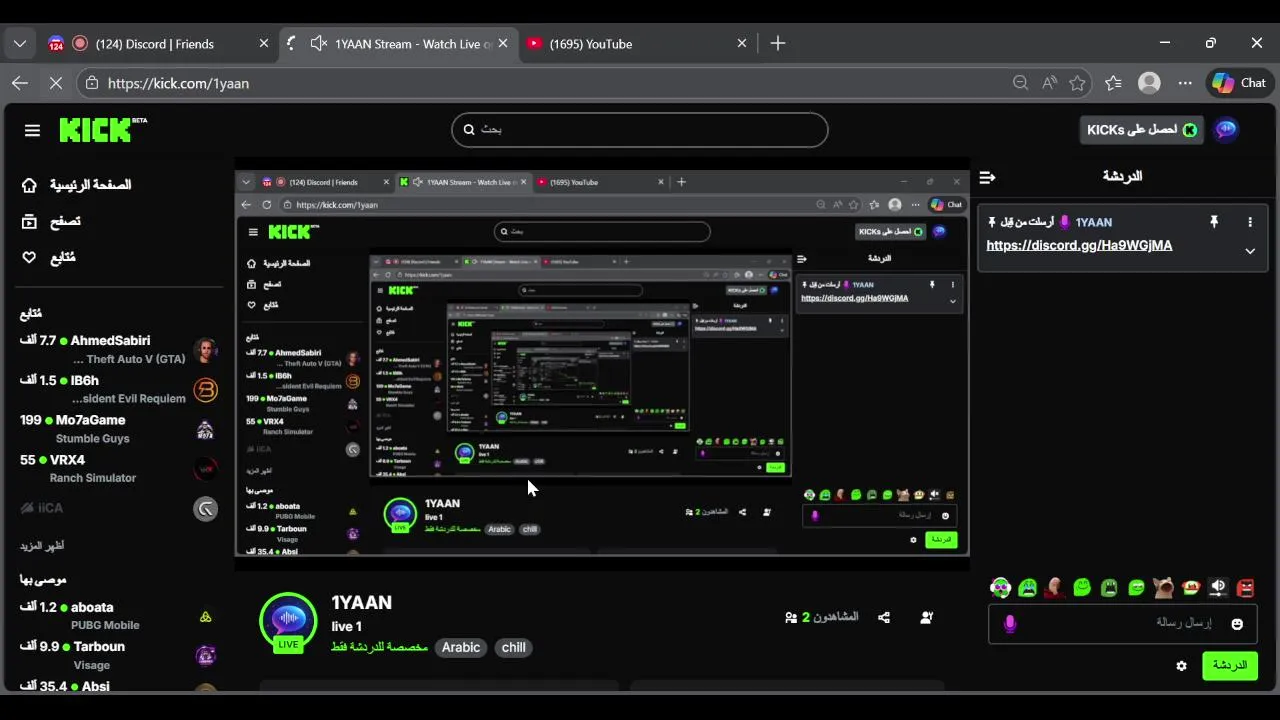Show the viewers list (2 المشاهدون)
This screenshot has width=1280, height=720.
pos(822,617)
